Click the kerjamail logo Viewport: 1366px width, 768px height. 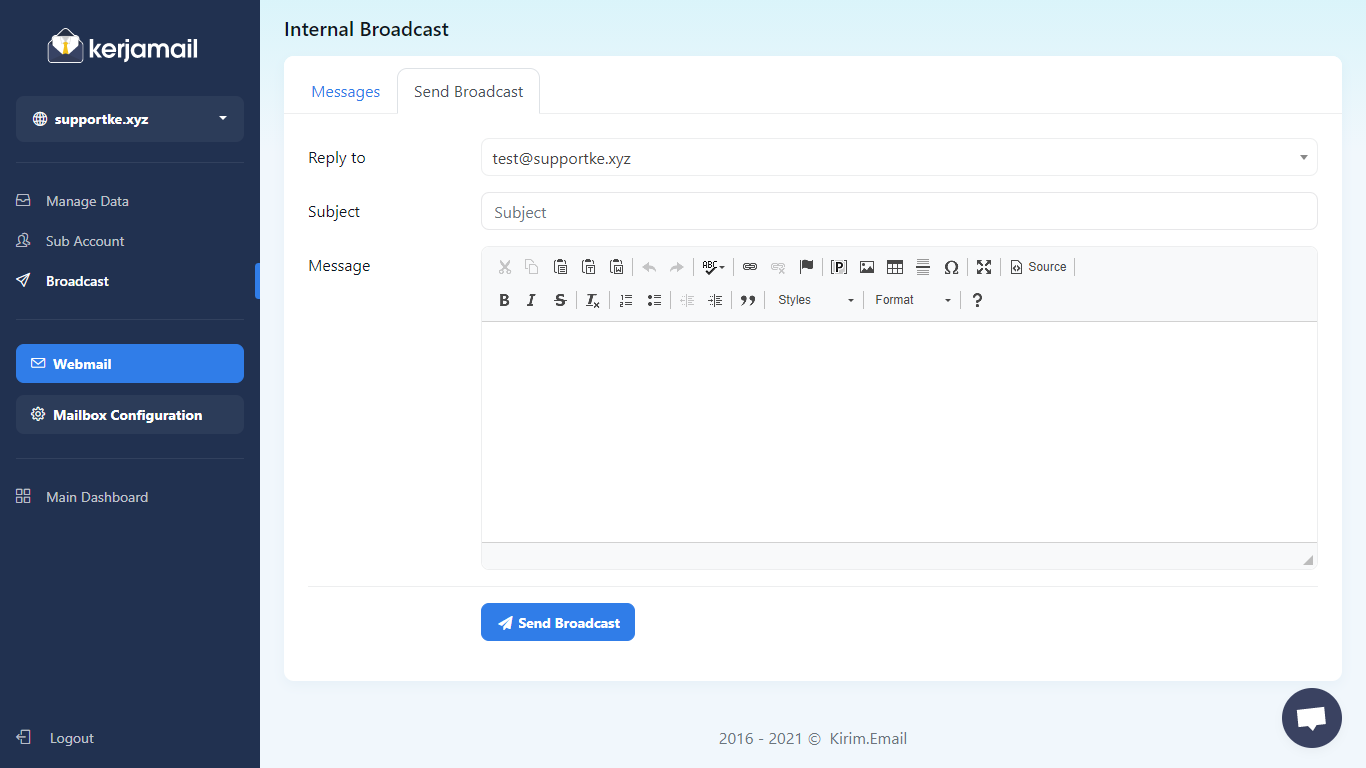(122, 46)
